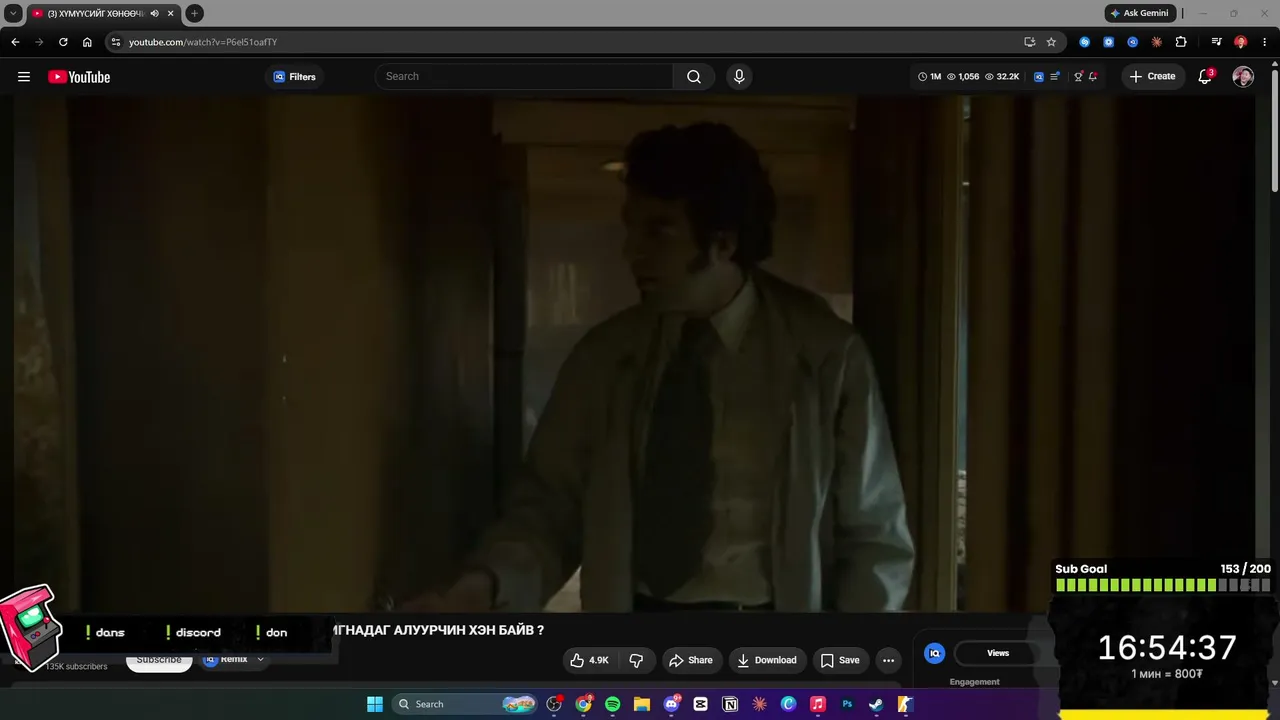Viewport: 1280px width, 720px height.
Task: Open the blue gear extension icon
Action: coord(1109,42)
